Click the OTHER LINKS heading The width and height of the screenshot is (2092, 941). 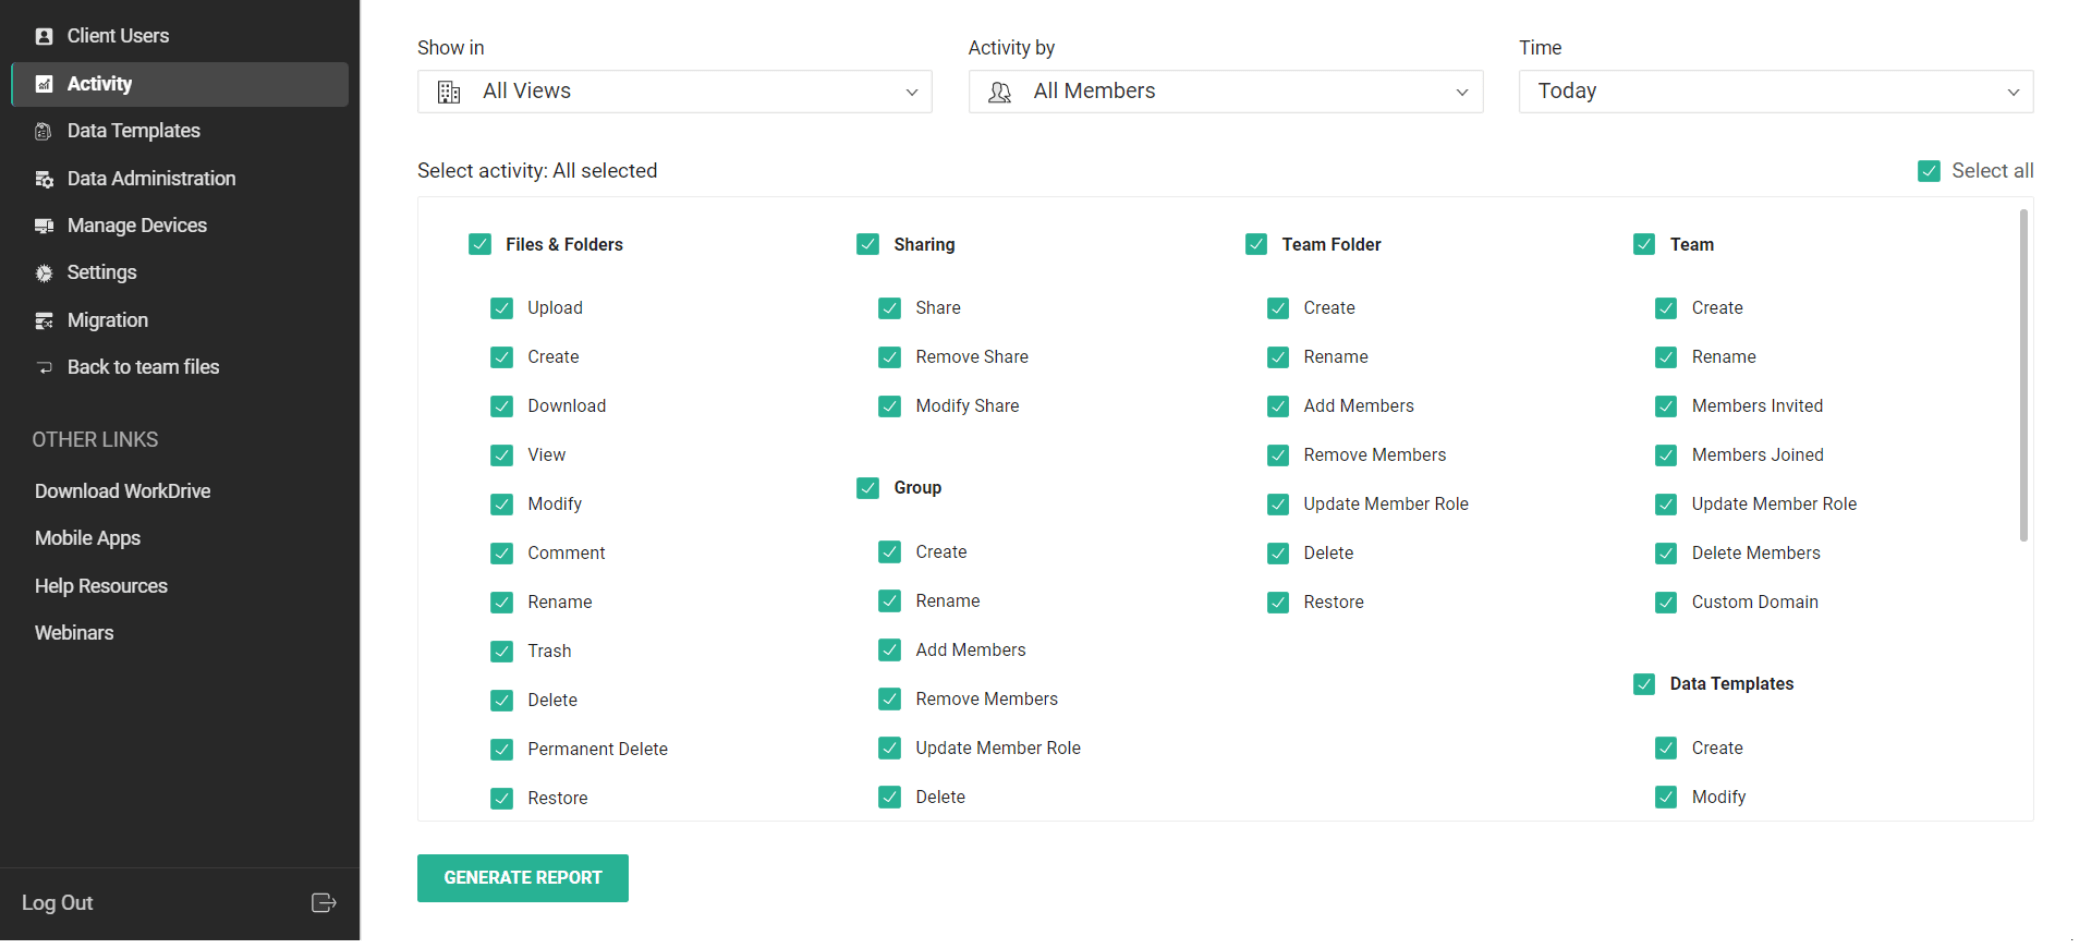point(95,440)
